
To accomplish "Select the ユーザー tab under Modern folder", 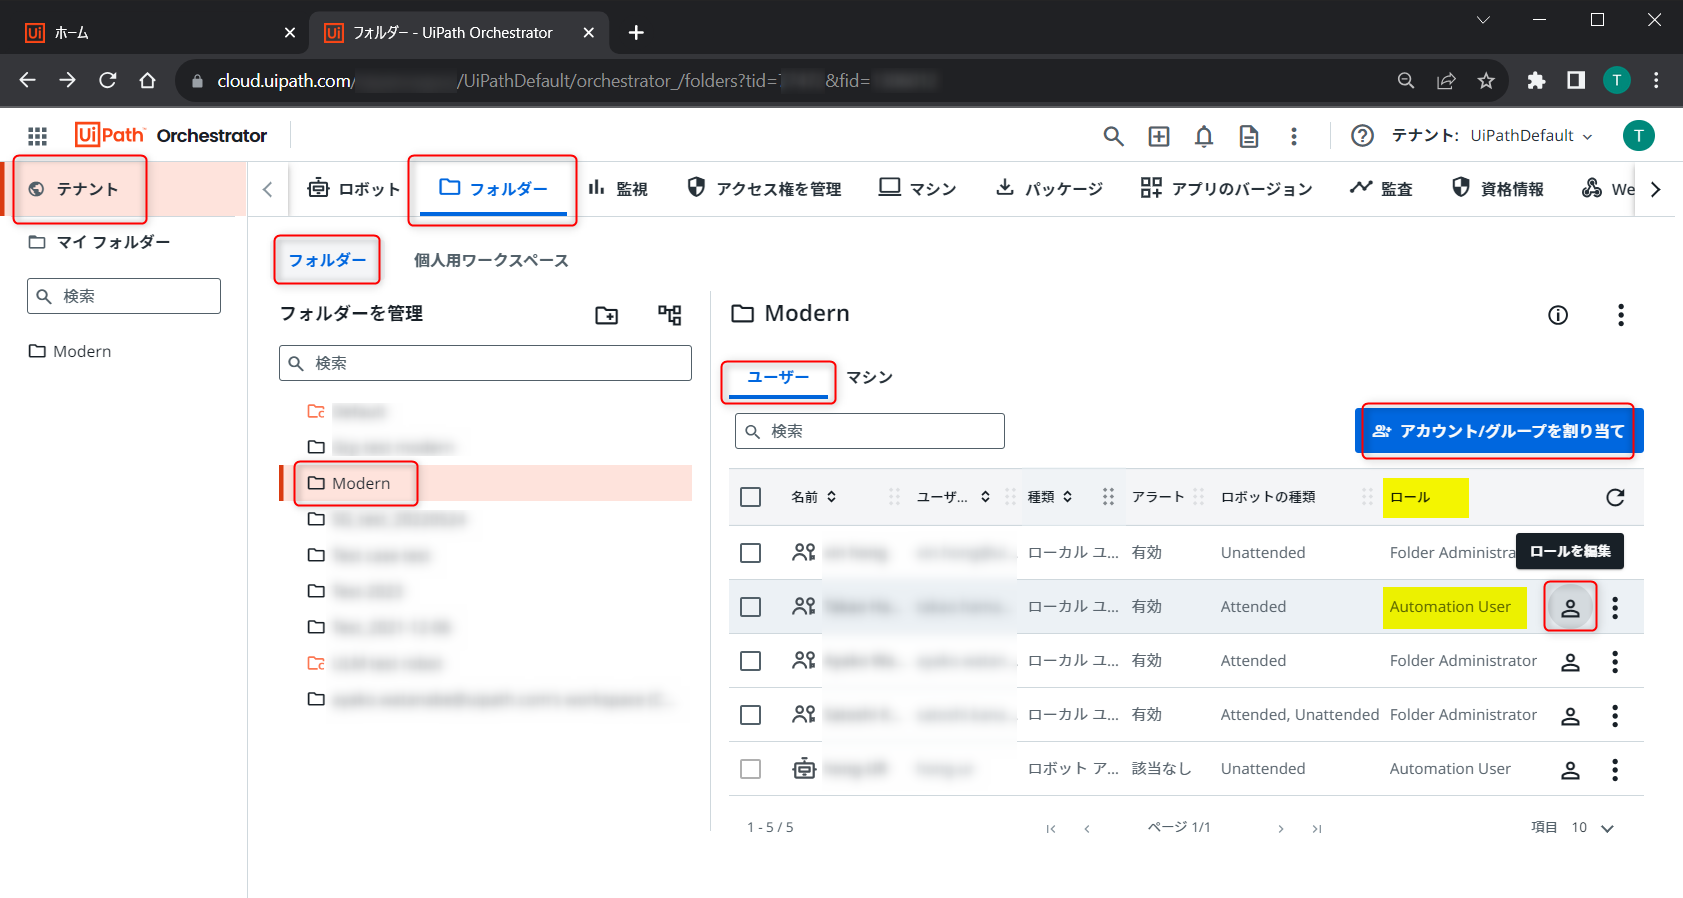I will (778, 378).
